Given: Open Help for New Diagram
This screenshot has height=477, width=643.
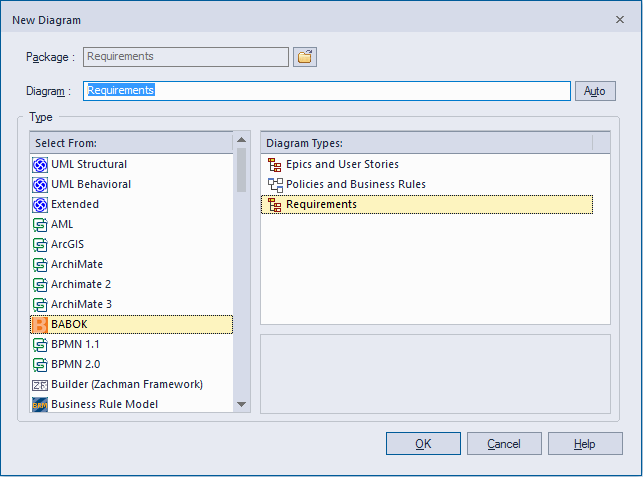Looking at the screenshot, I should (x=585, y=444).
